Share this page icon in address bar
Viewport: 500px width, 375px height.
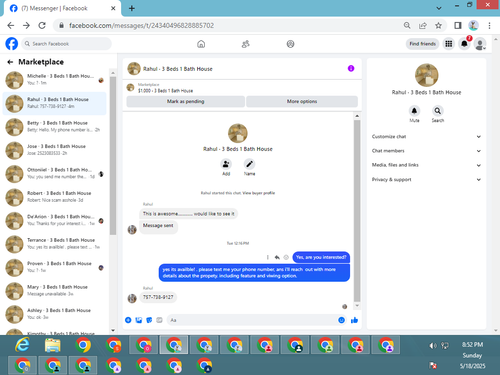[423, 25]
